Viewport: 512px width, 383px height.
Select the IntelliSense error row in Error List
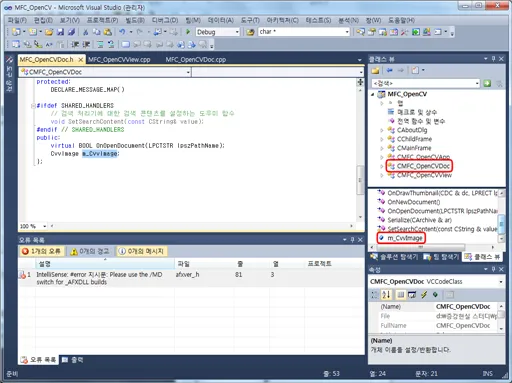[x=191, y=278]
